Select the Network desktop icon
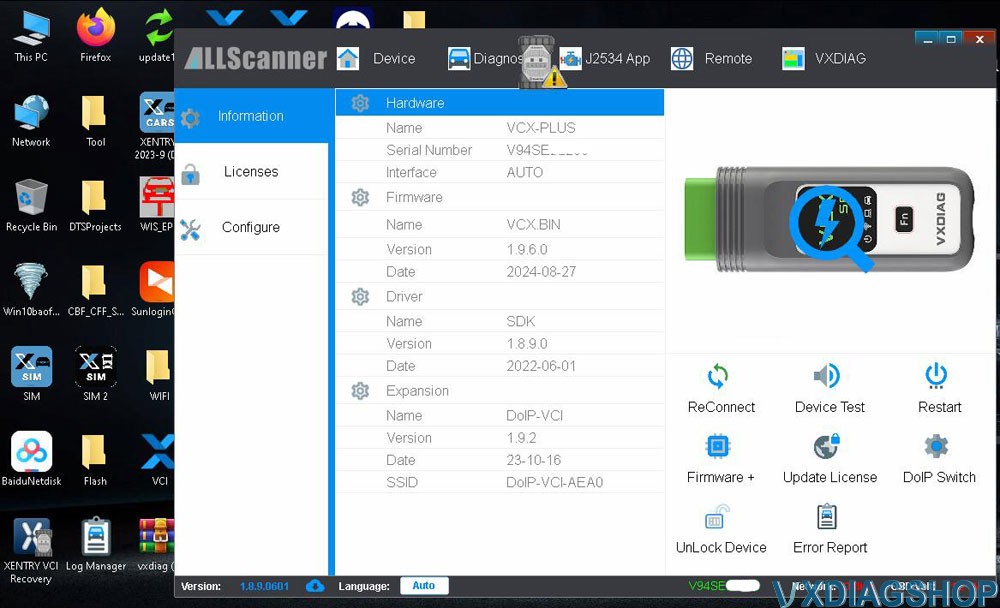This screenshot has width=1000, height=608. coord(31,121)
